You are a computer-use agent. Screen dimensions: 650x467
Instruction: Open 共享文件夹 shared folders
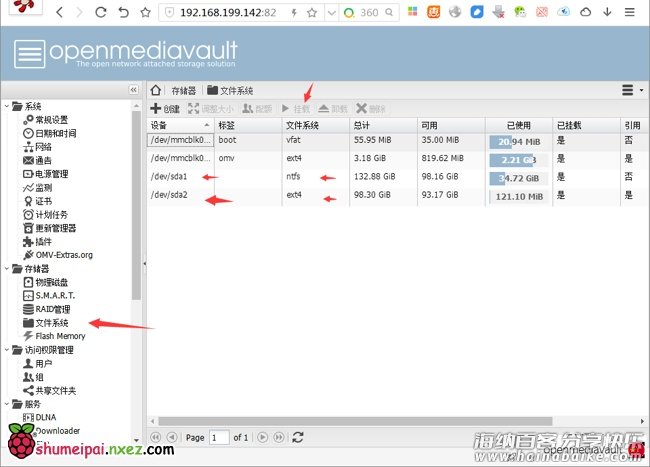point(50,390)
